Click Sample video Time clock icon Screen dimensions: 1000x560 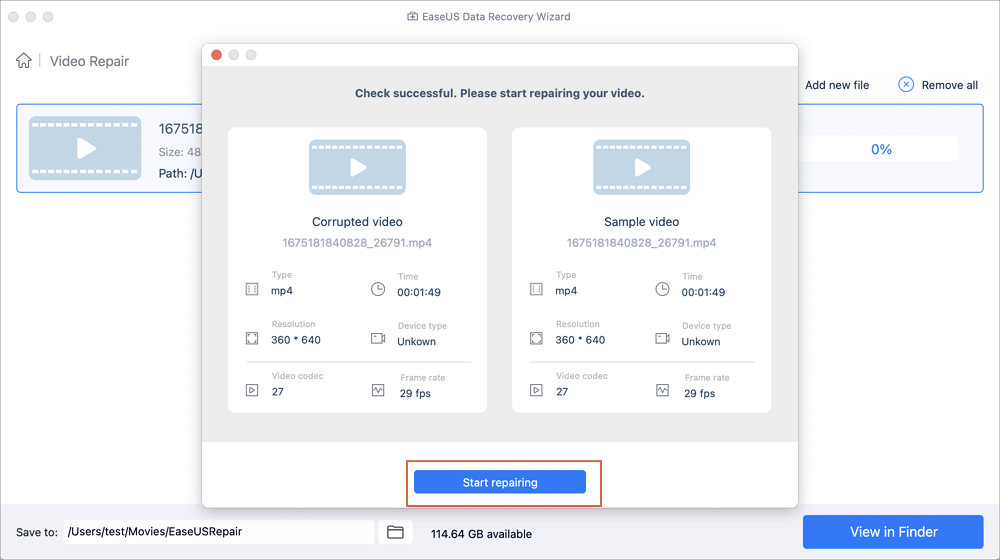click(x=663, y=290)
